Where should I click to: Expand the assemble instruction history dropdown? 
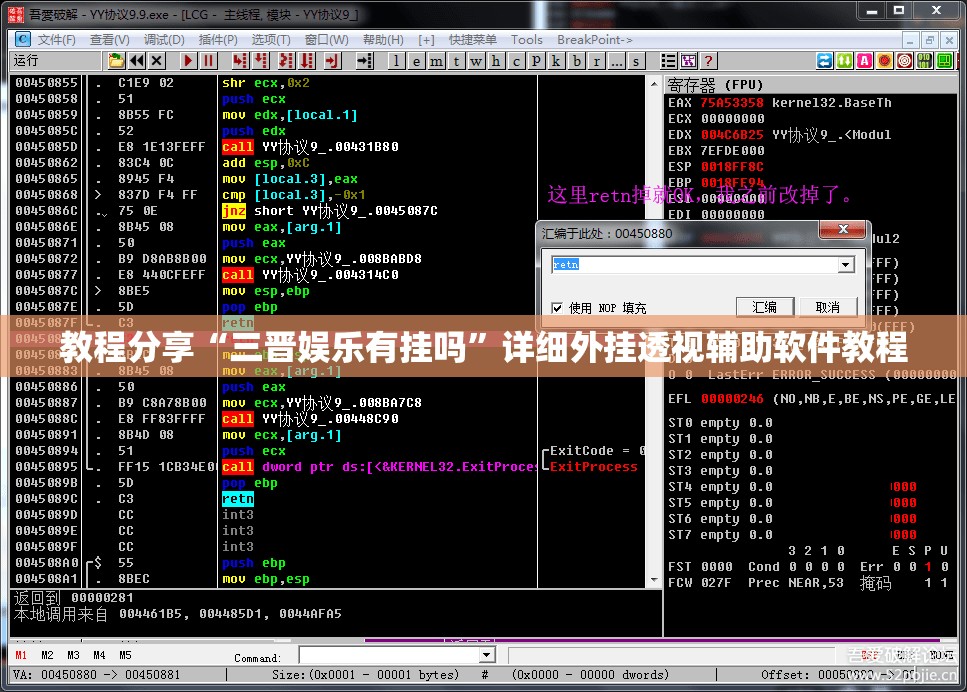click(846, 265)
